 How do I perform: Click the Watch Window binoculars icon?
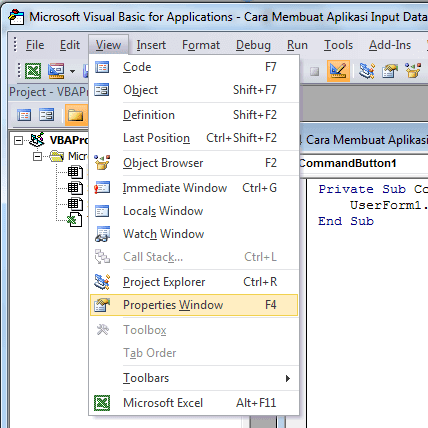102,234
